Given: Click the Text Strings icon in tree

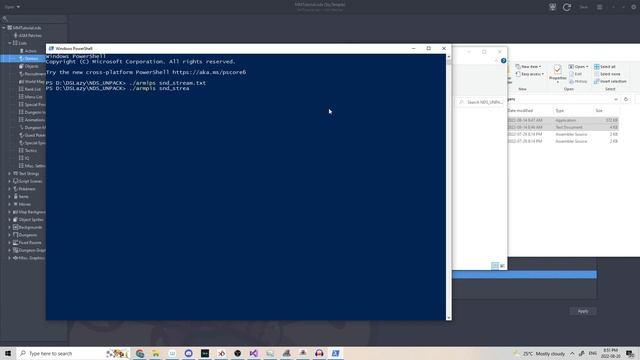Looking at the screenshot, I should point(16,173).
